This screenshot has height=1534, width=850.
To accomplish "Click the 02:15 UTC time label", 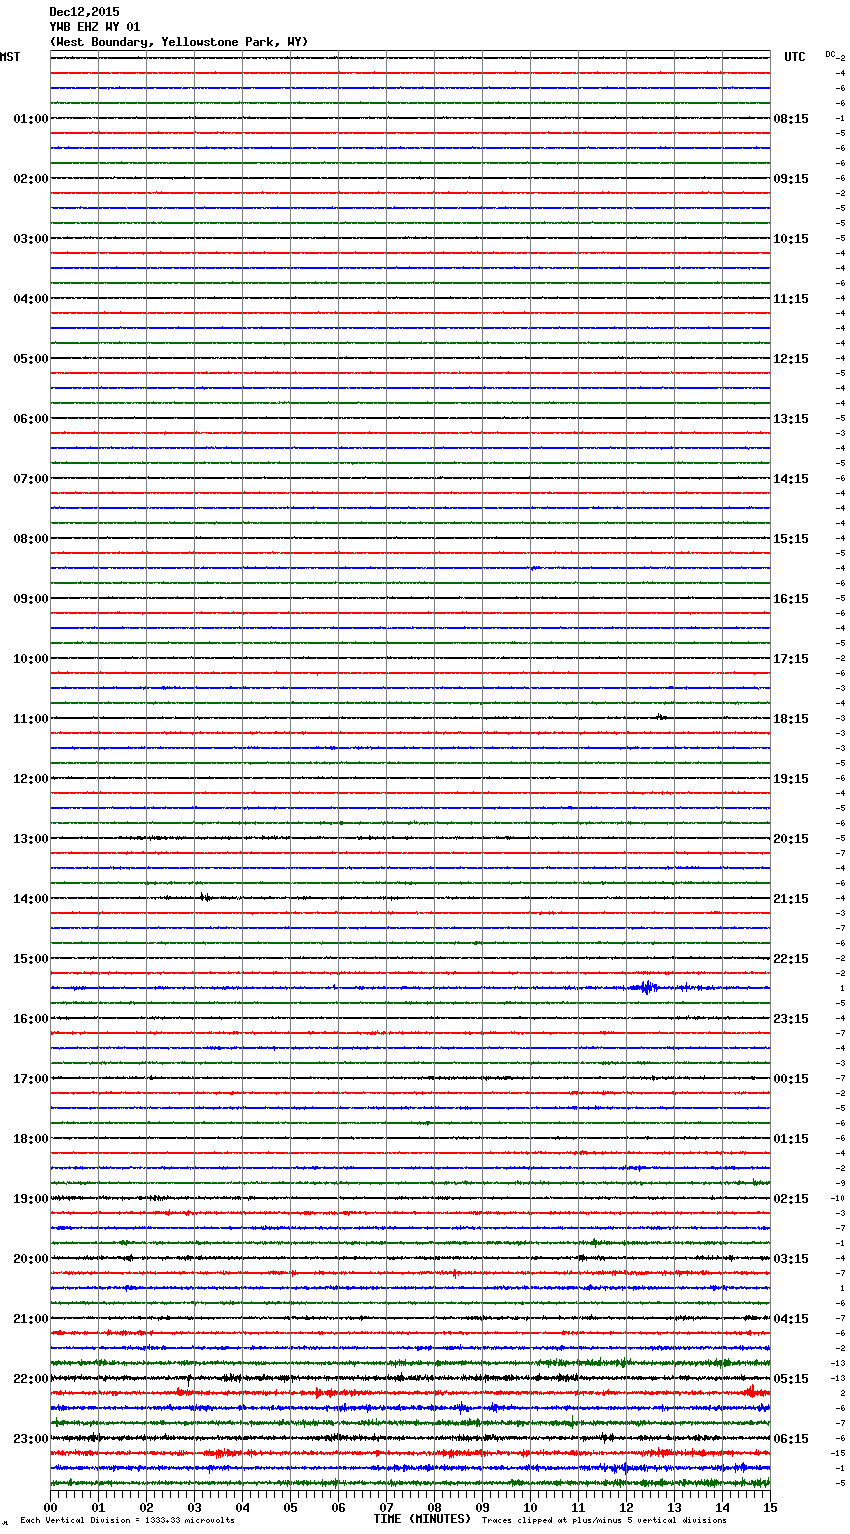I will coord(791,1199).
